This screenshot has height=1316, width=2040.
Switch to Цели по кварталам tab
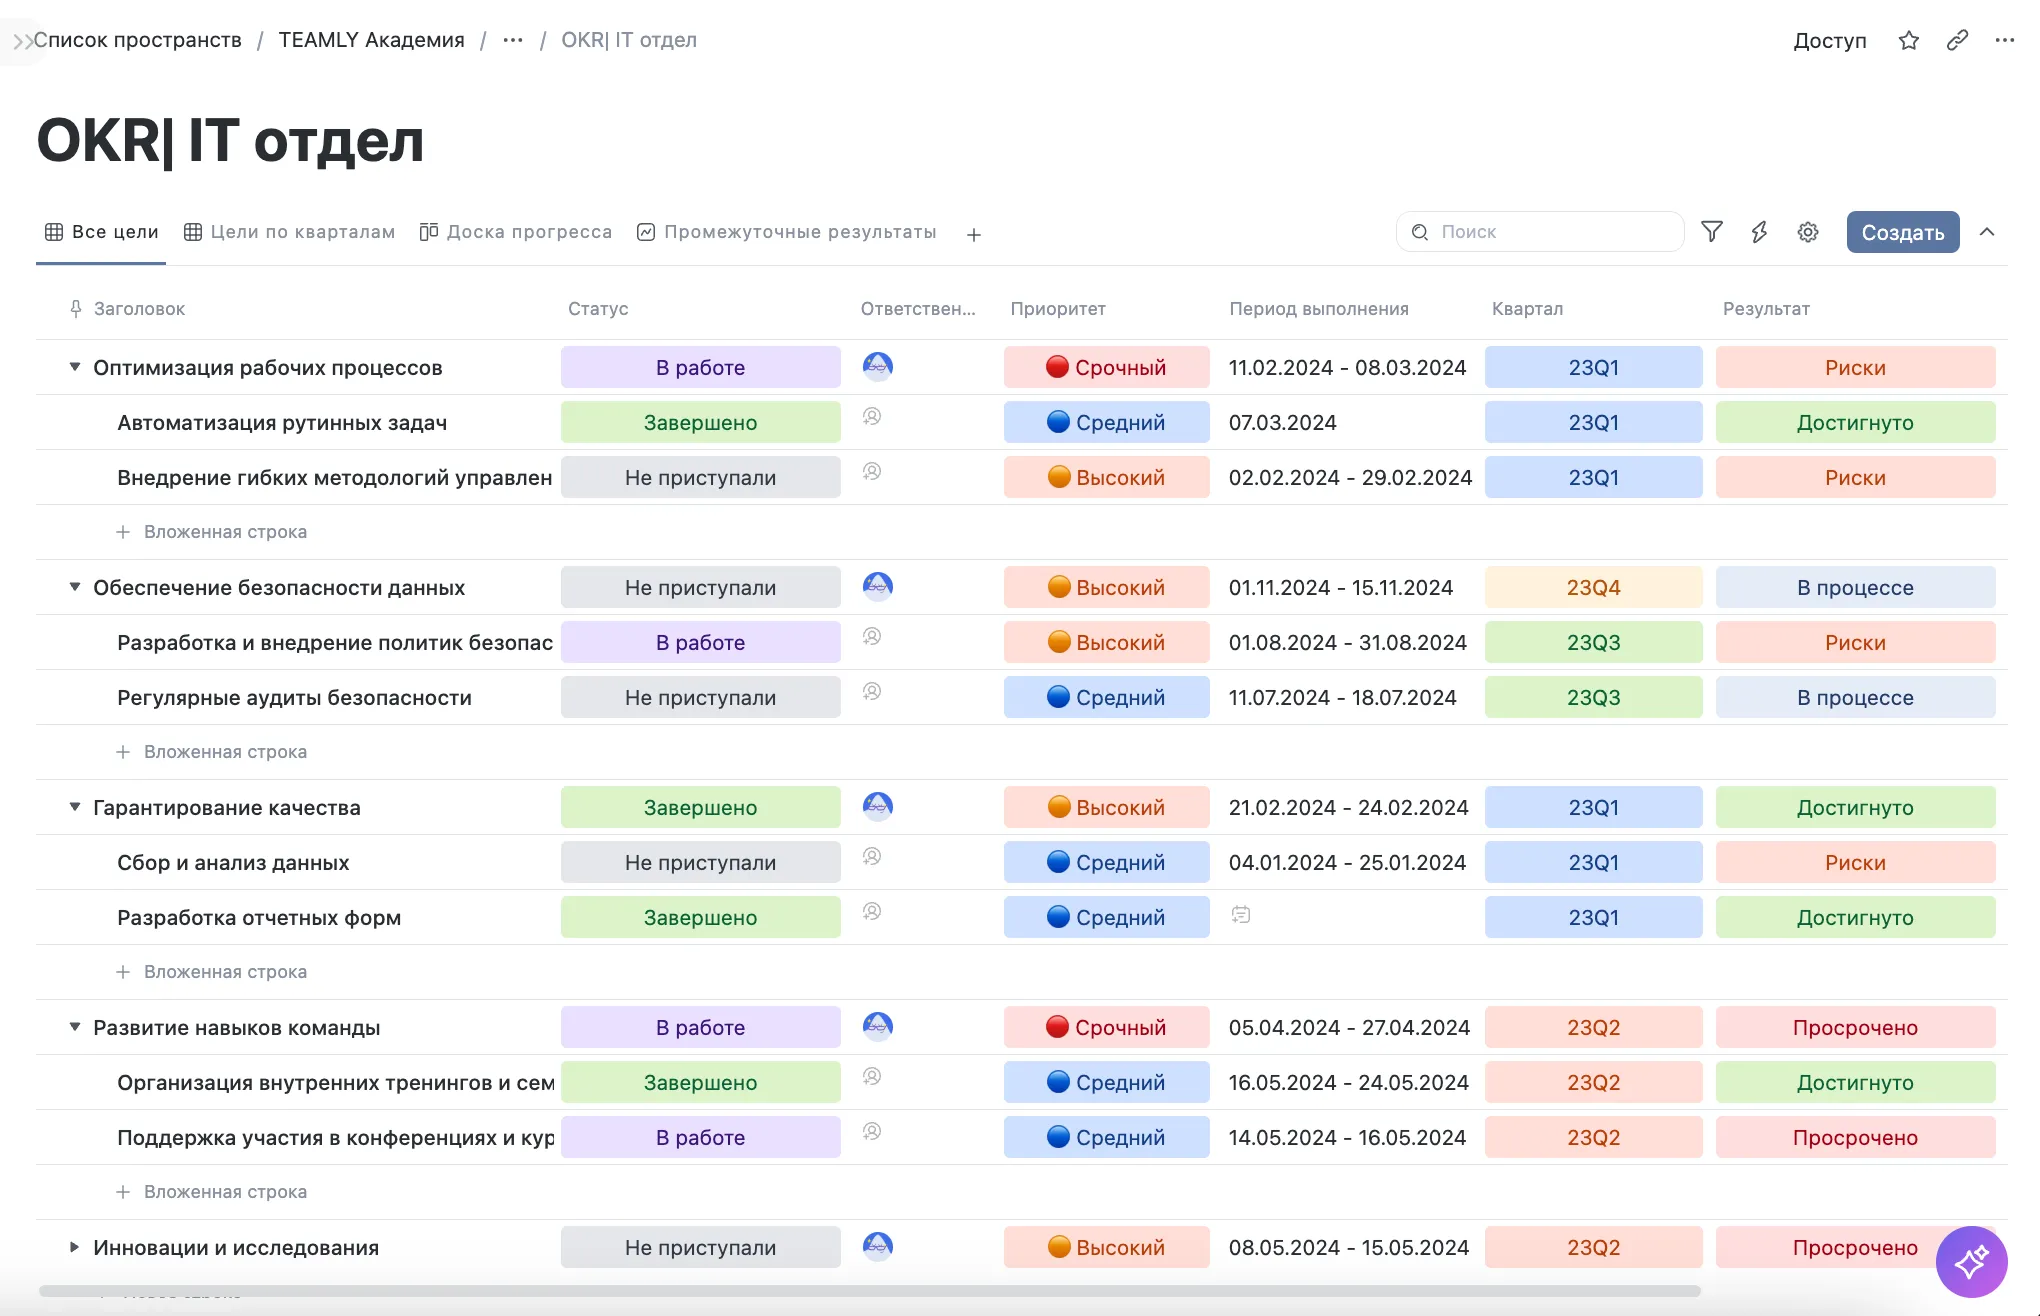point(290,232)
